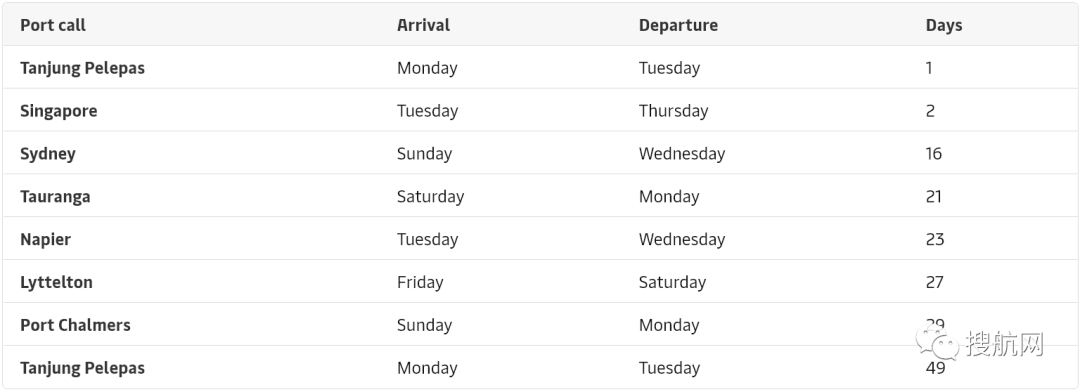Select the Lyttelton port name
The image size is (1080, 392).
coord(56,282)
